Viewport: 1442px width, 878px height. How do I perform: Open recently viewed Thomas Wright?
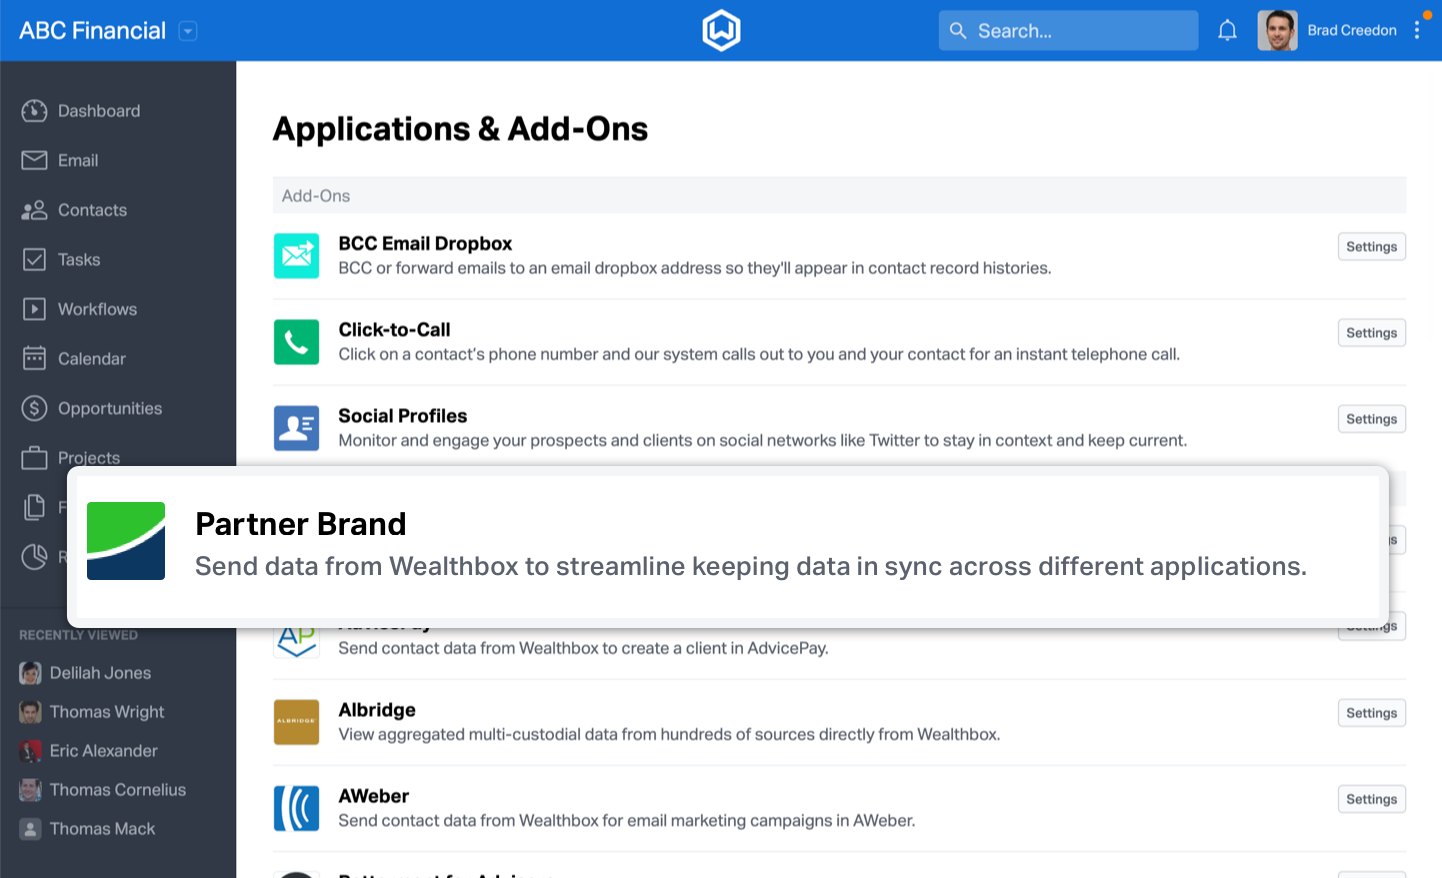[107, 712]
